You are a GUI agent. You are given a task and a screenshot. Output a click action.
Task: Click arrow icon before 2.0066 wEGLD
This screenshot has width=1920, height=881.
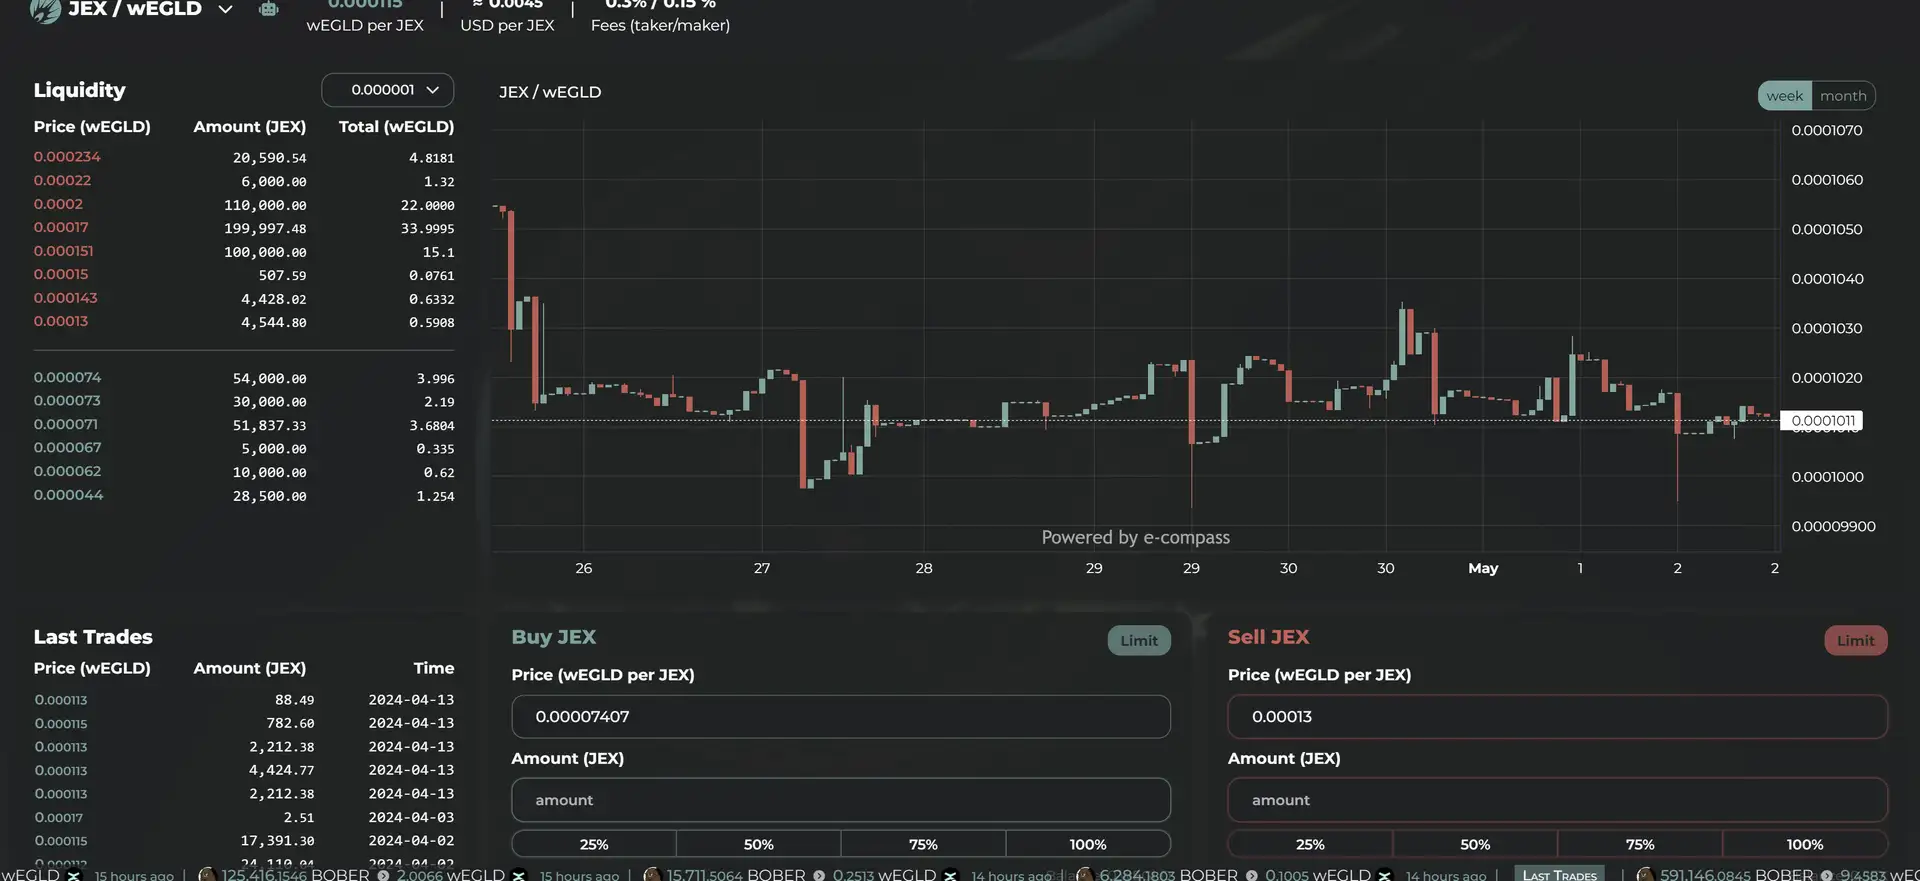[383, 875]
